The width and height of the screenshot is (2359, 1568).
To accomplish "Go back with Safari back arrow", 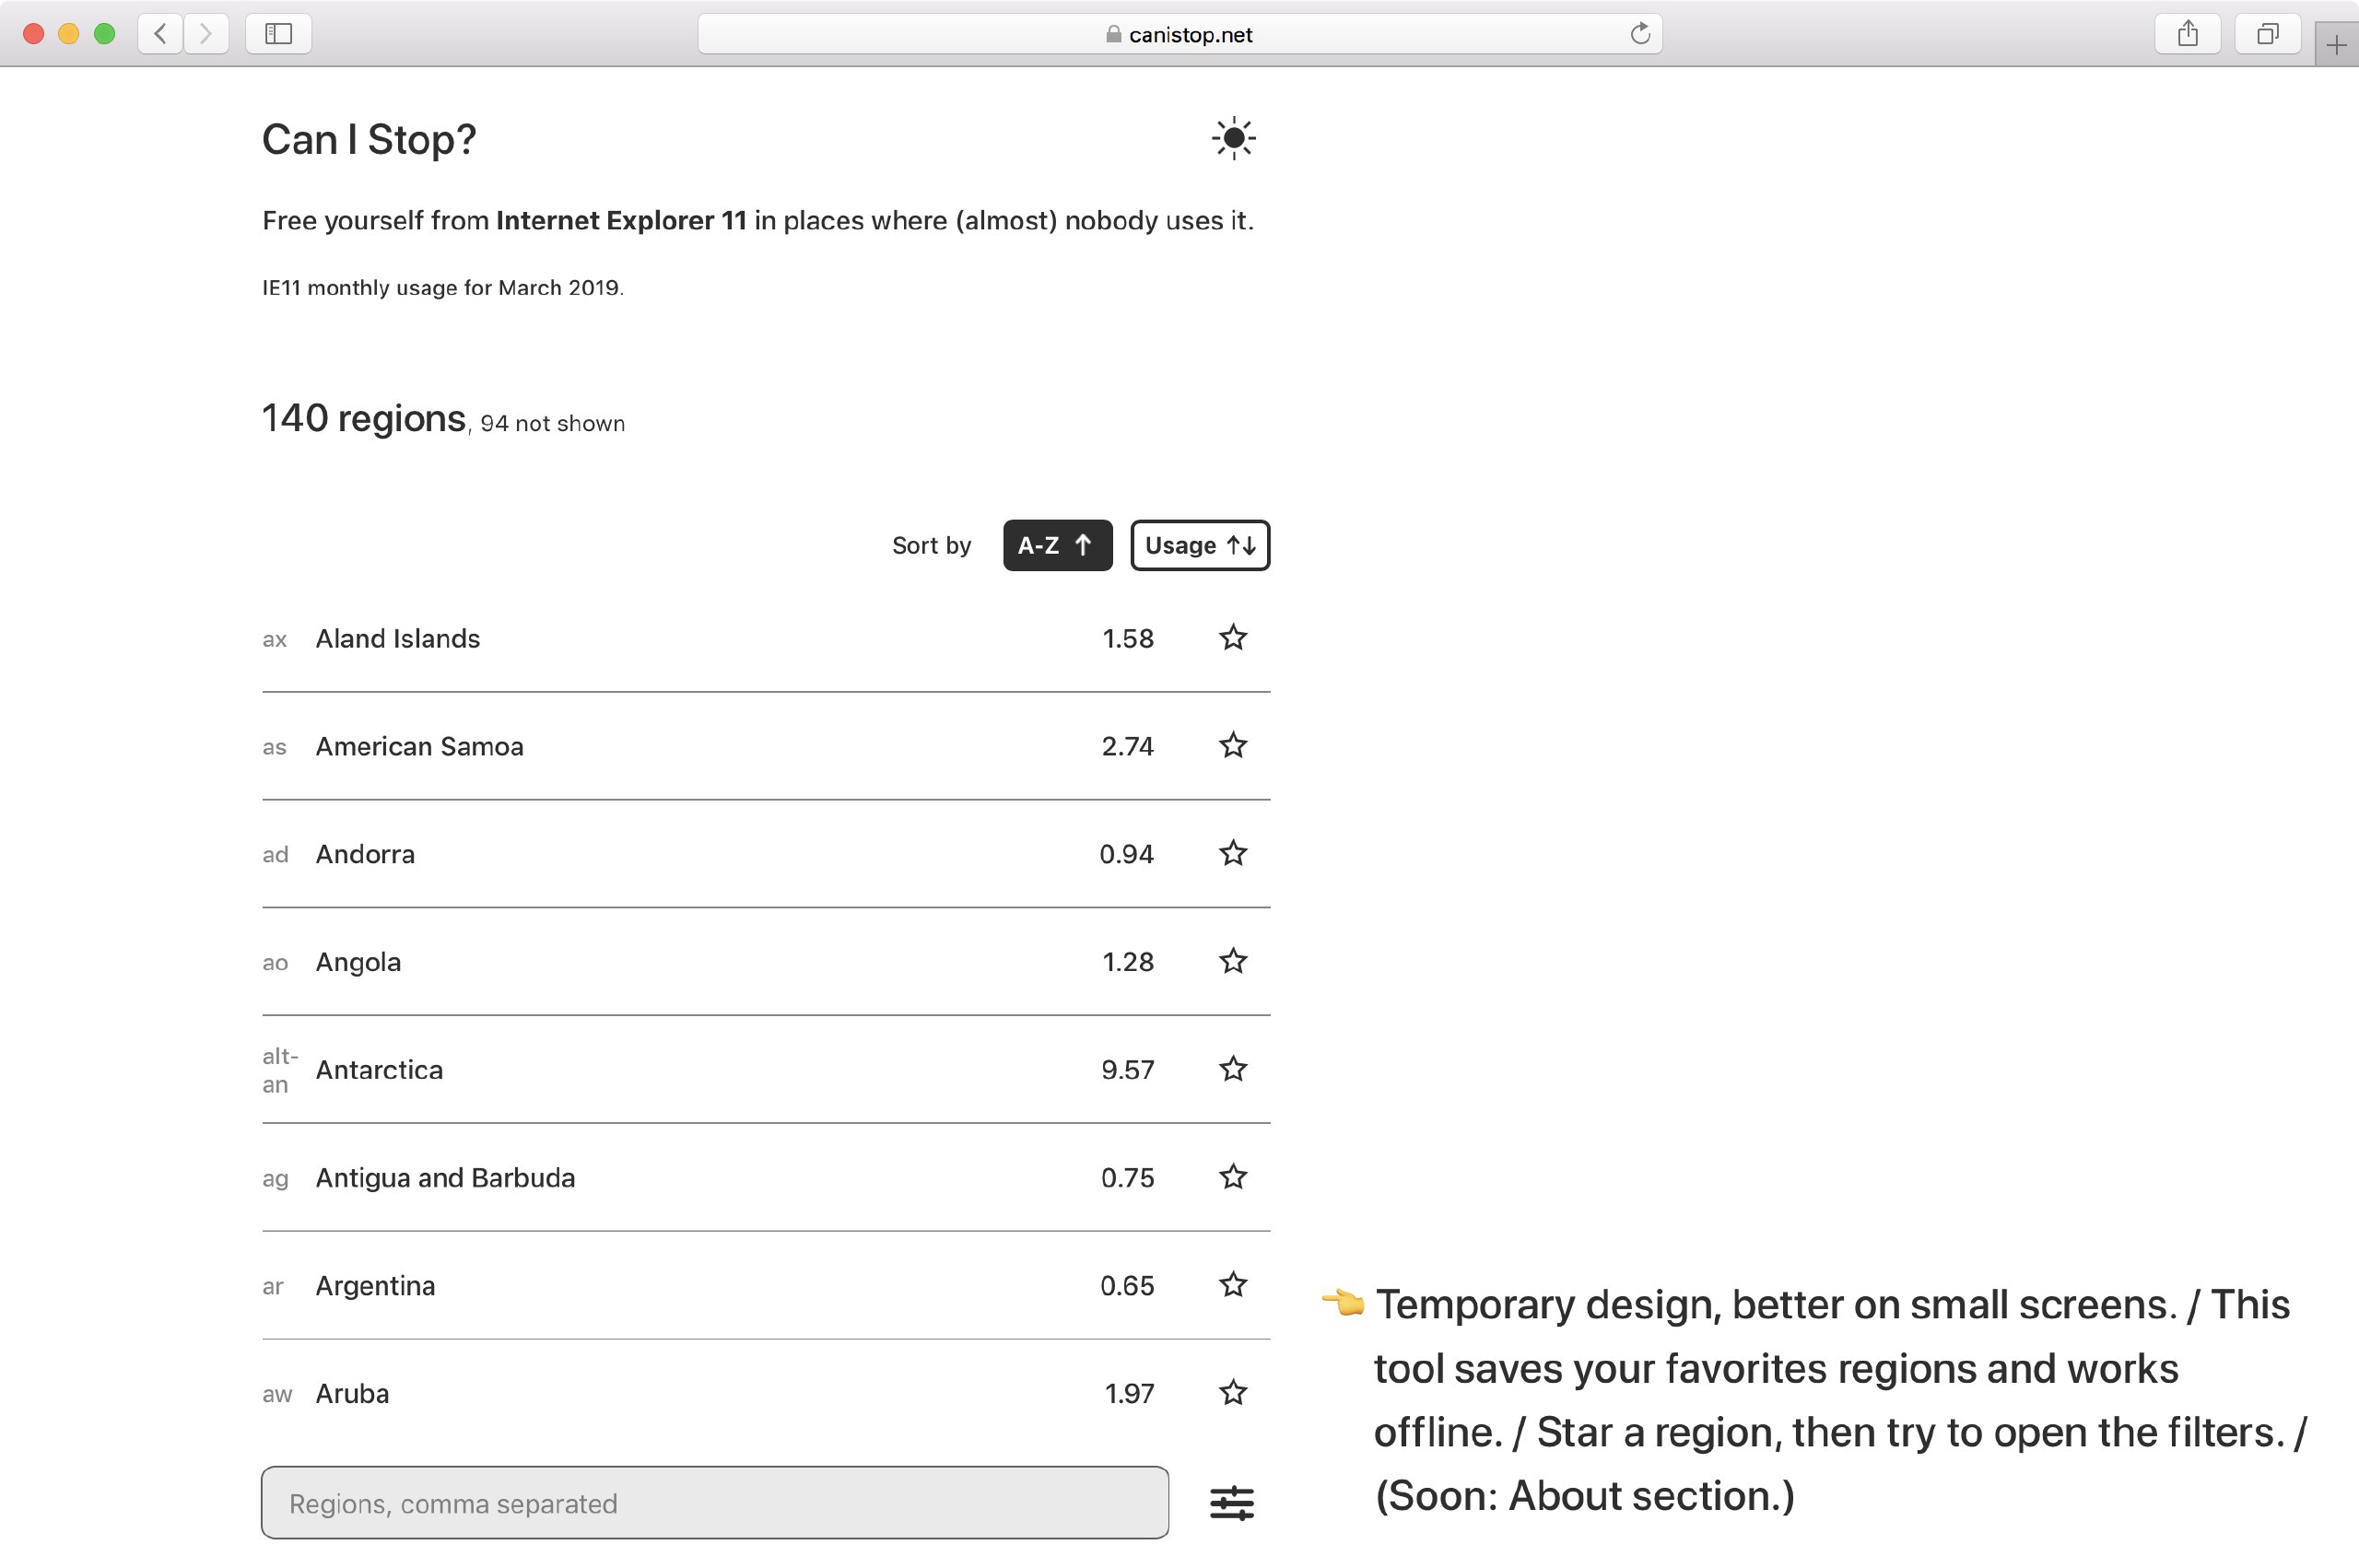I will coord(160,34).
